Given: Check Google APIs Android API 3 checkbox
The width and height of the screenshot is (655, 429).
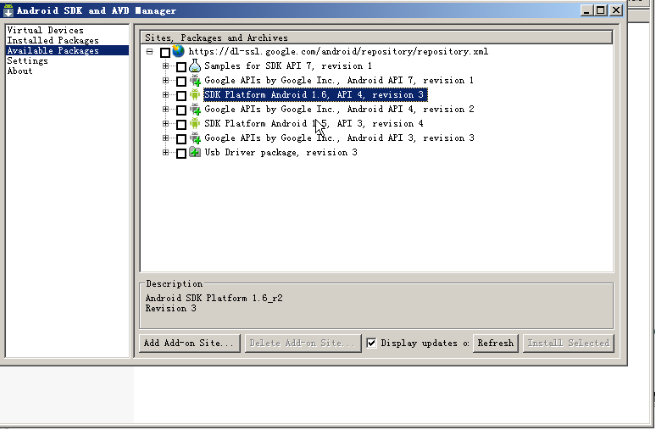Looking at the screenshot, I should pyautogui.click(x=181, y=139).
